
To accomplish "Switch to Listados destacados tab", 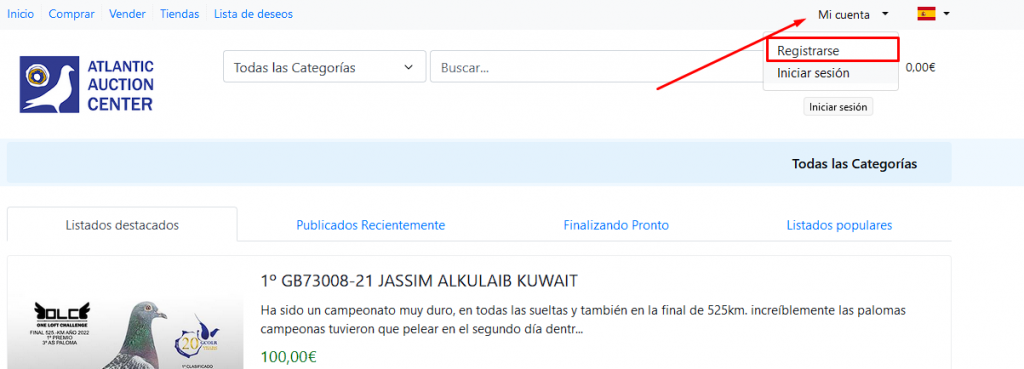I will pos(122,225).
